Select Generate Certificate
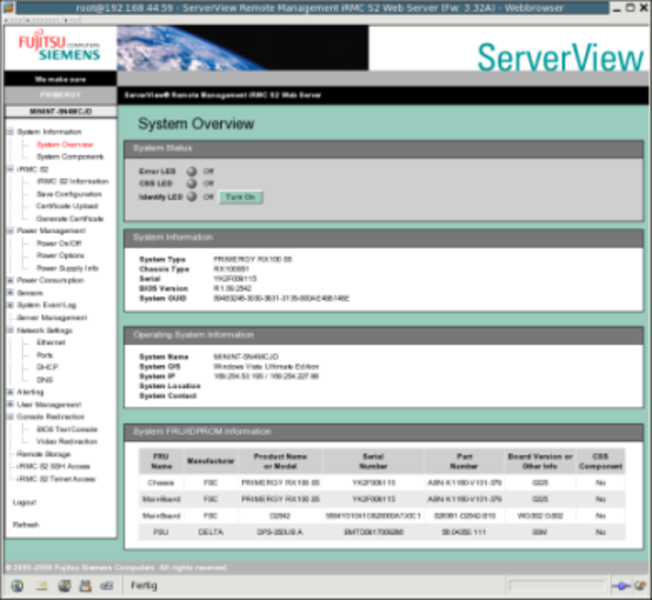Image resolution: width=652 pixels, height=600 pixels. (70, 219)
